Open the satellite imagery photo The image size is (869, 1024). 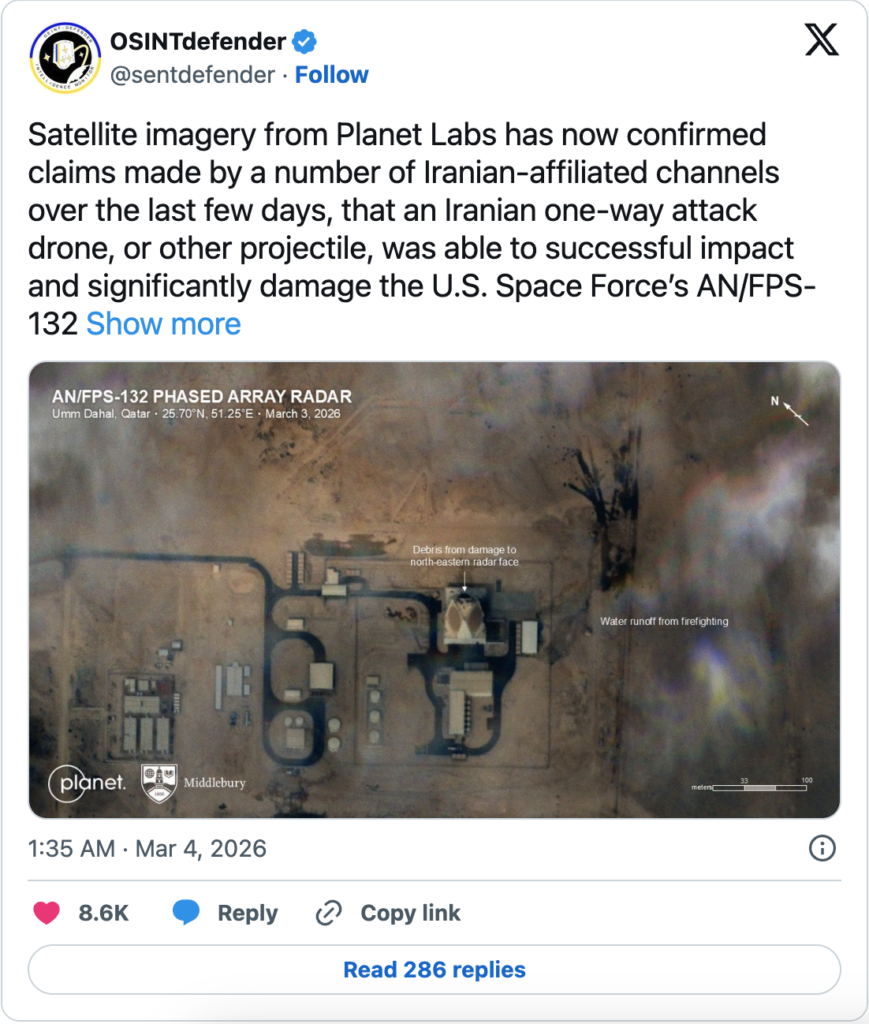(434, 590)
